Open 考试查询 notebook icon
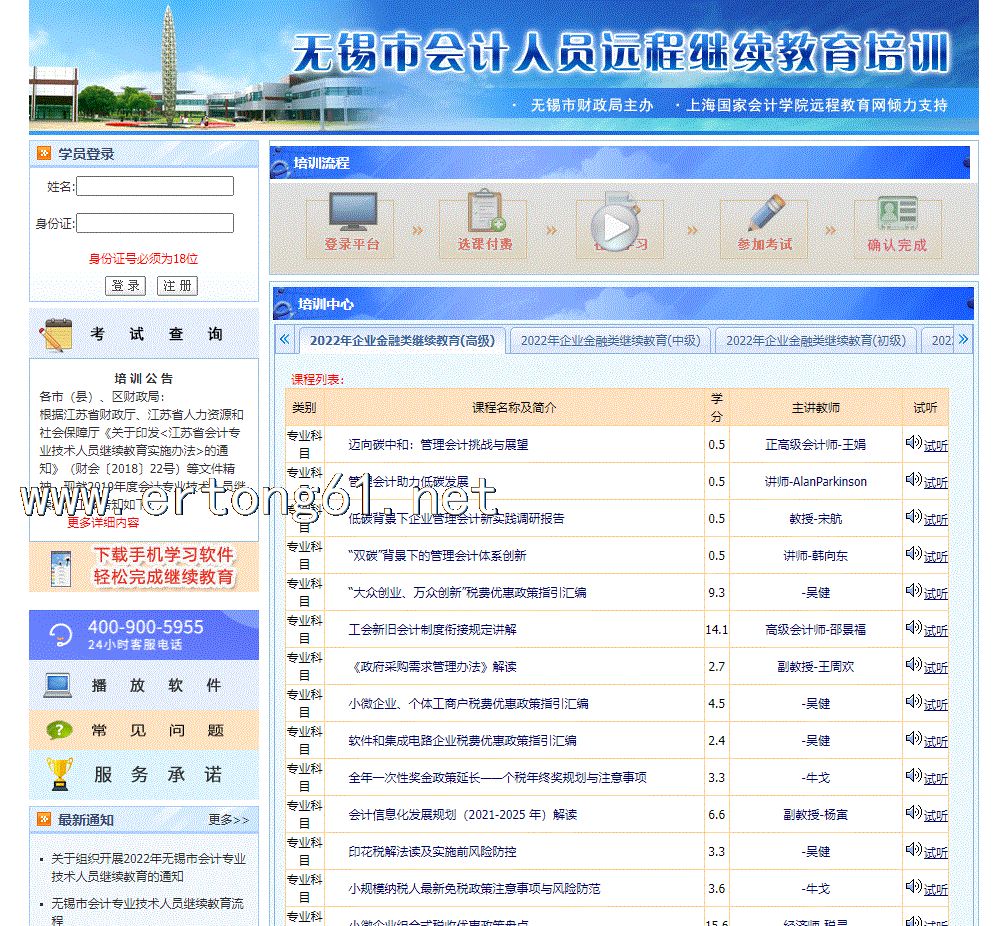This screenshot has width=1000, height=926. 57,335
